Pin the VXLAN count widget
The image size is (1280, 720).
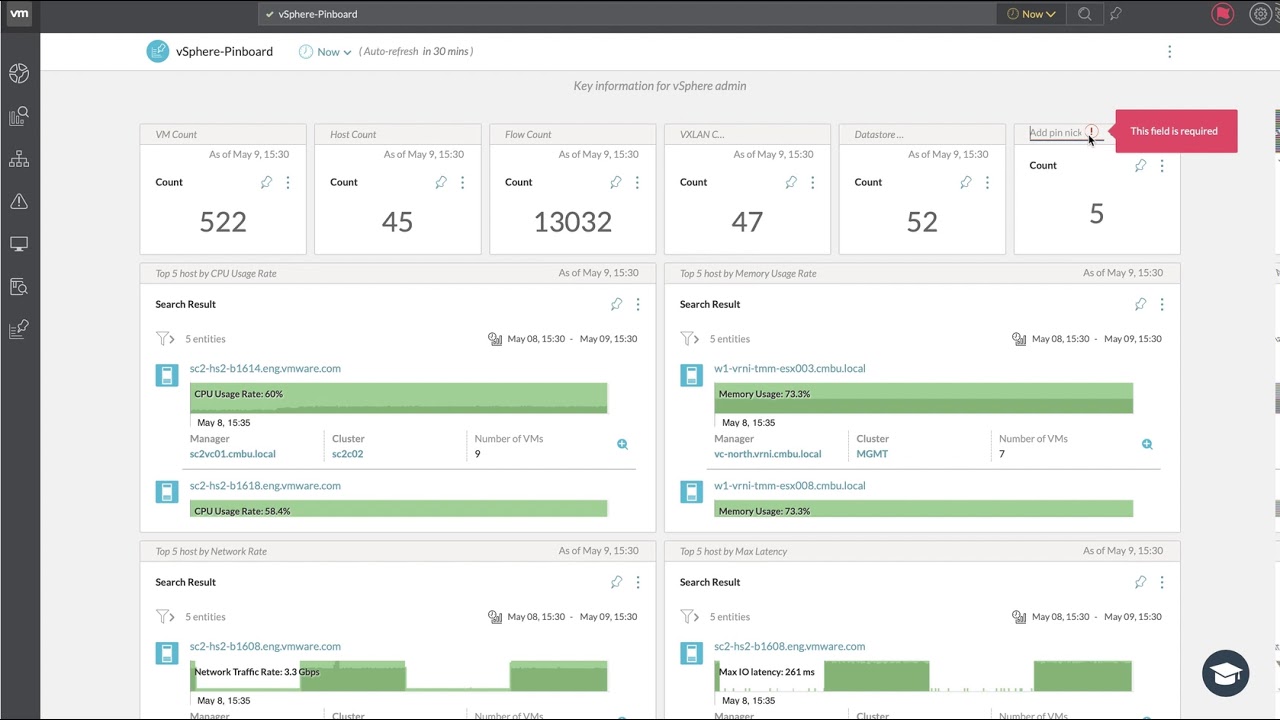791,182
